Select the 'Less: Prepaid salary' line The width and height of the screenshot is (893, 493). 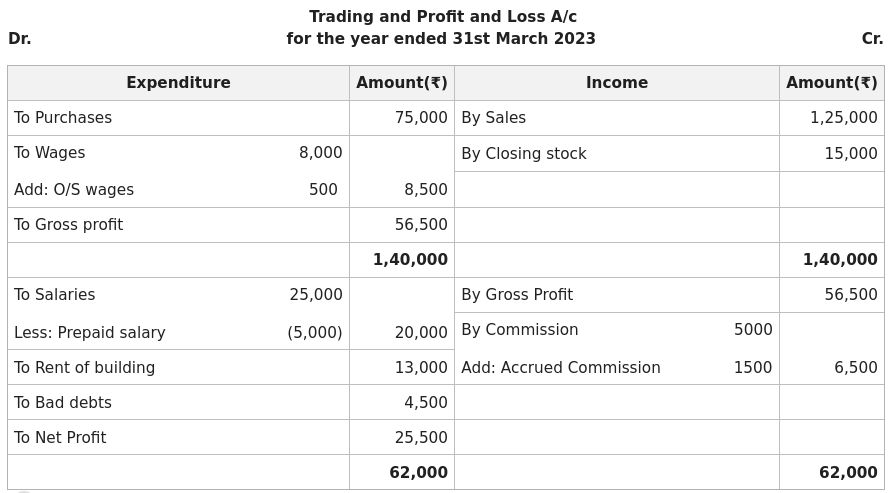[90, 333]
